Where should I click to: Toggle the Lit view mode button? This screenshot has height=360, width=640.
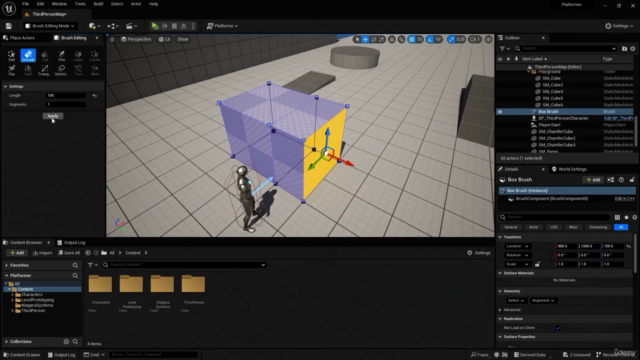click(x=165, y=39)
